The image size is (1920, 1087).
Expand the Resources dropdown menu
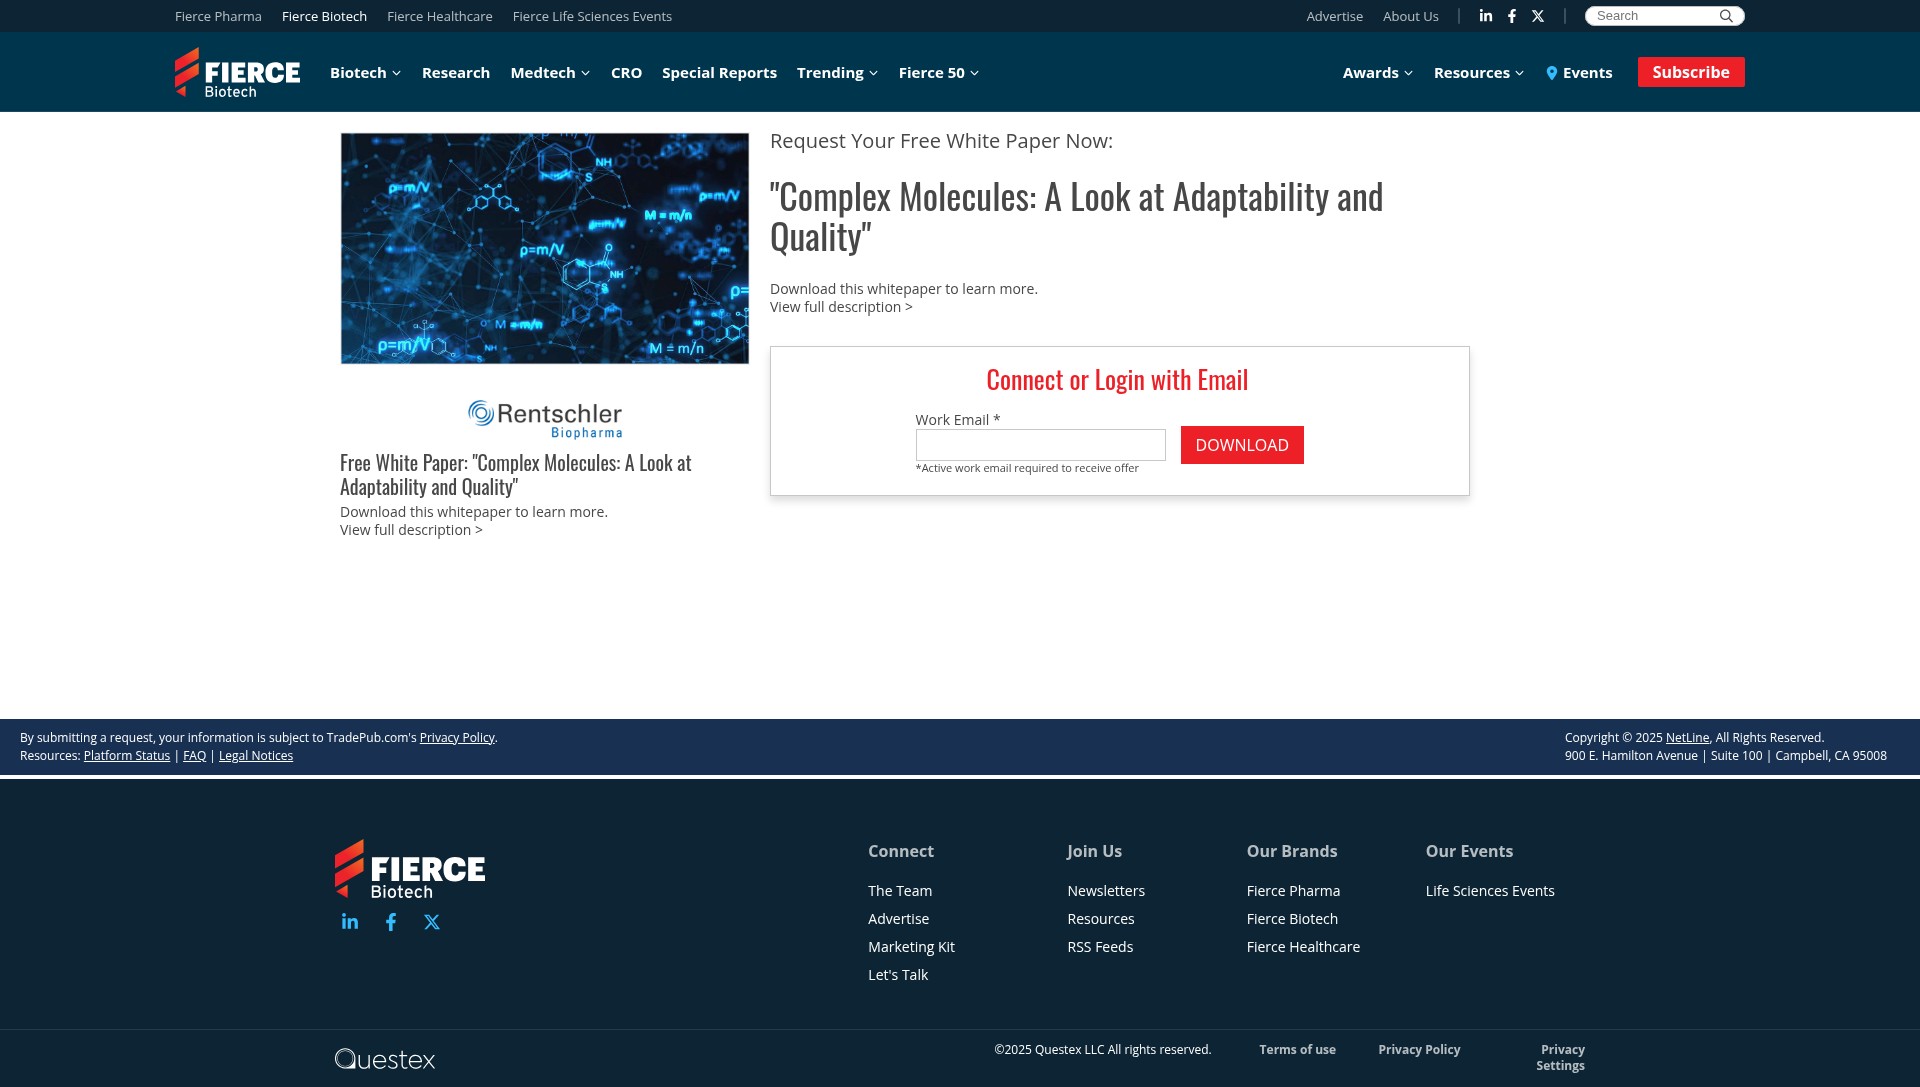pyautogui.click(x=1479, y=73)
